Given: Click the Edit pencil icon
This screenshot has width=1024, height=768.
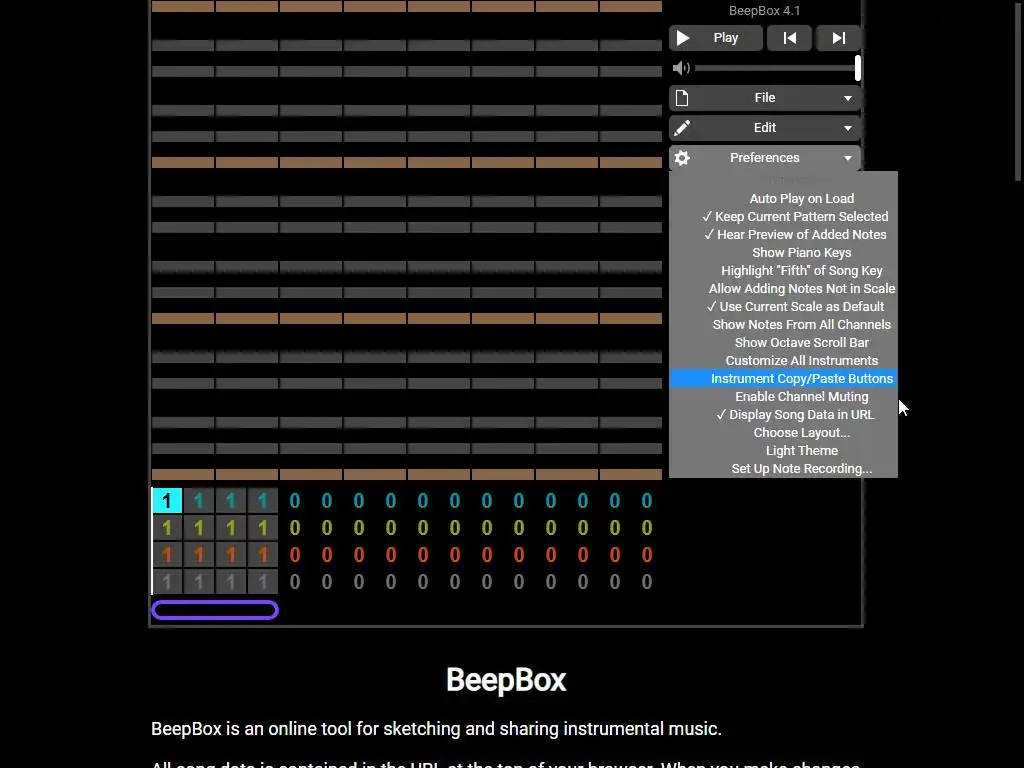Looking at the screenshot, I should coord(682,128).
